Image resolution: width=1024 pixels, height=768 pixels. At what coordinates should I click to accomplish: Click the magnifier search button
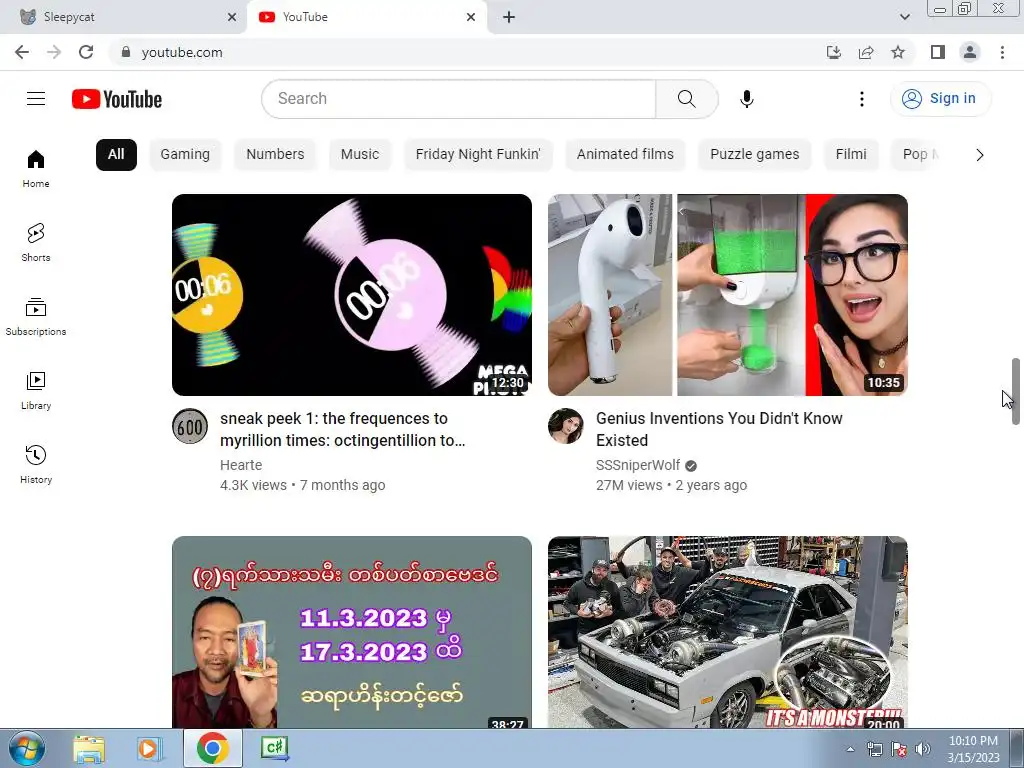coord(686,99)
